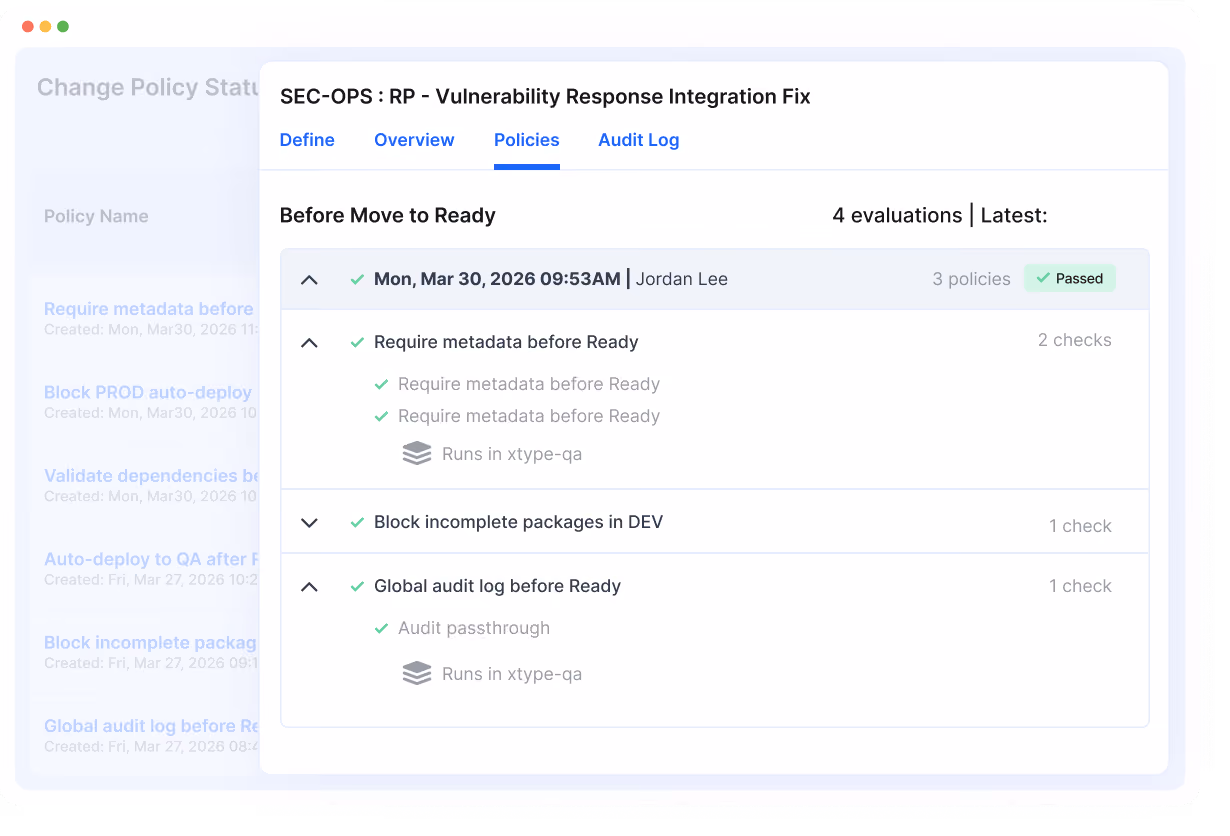Open the Overview tab
This screenshot has height=836, width=1230.
click(x=414, y=140)
